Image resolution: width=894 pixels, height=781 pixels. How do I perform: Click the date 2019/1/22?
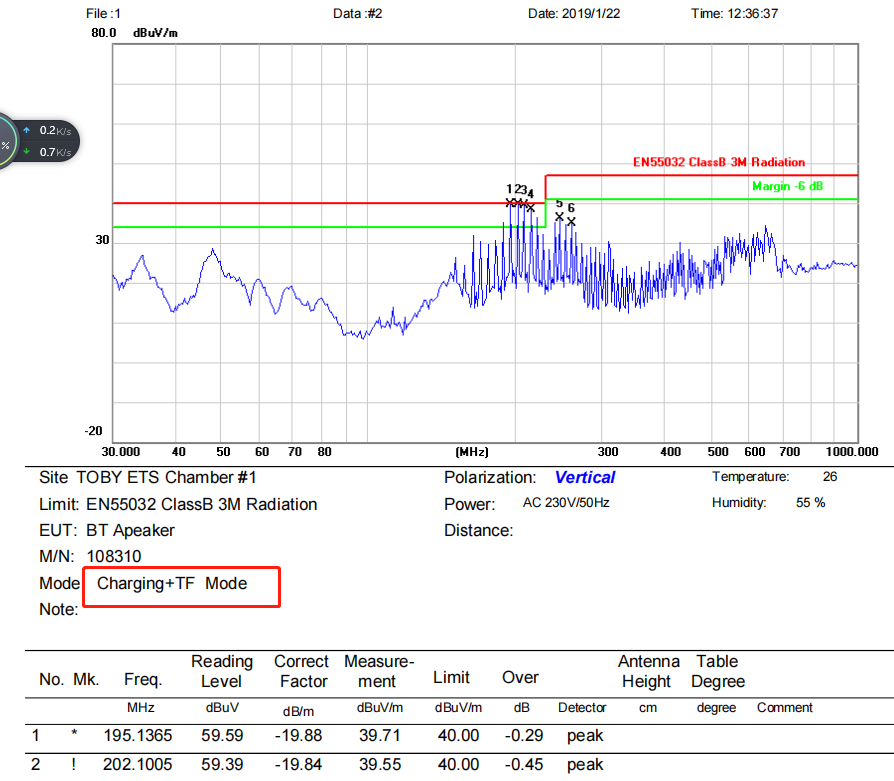click(x=591, y=14)
